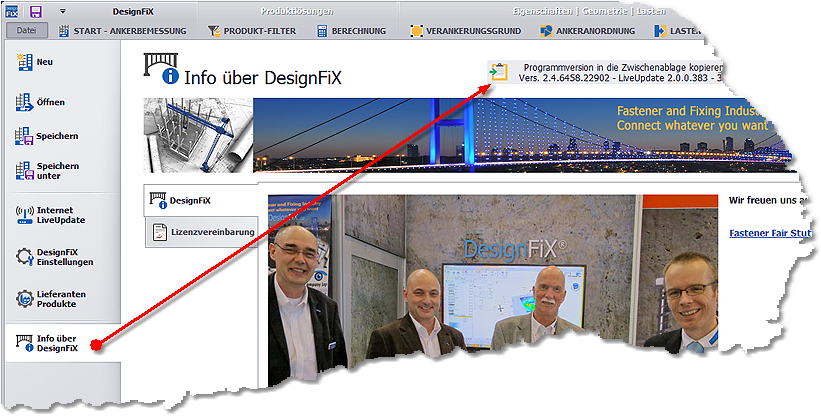
Task: Select the BERECHNUNG ribbon tab
Action: (352, 31)
